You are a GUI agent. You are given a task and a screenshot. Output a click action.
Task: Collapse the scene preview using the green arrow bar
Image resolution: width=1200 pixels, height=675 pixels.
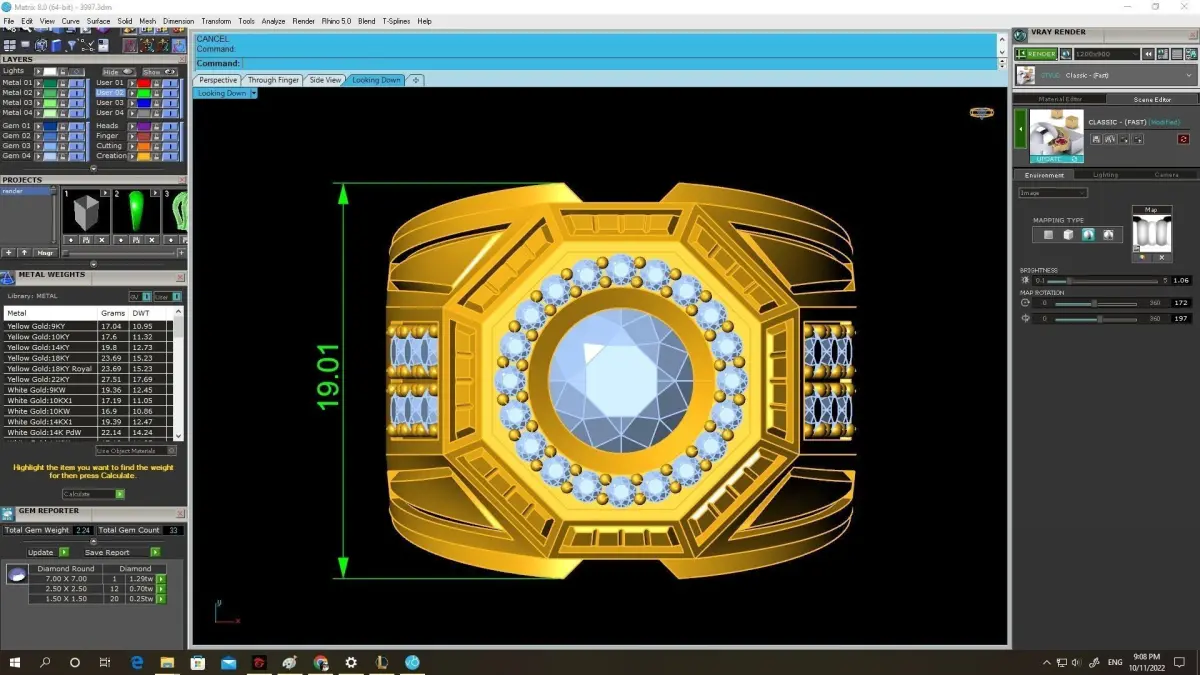click(x=1021, y=130)
